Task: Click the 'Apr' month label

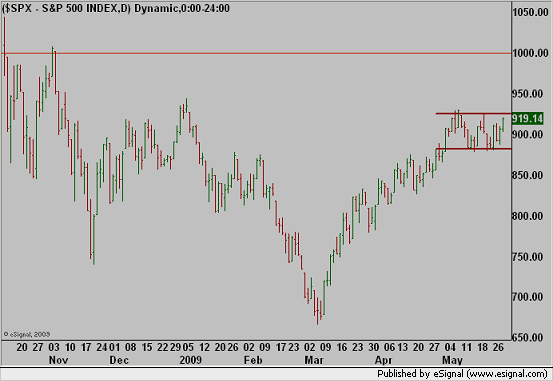Action: (383, 360)
